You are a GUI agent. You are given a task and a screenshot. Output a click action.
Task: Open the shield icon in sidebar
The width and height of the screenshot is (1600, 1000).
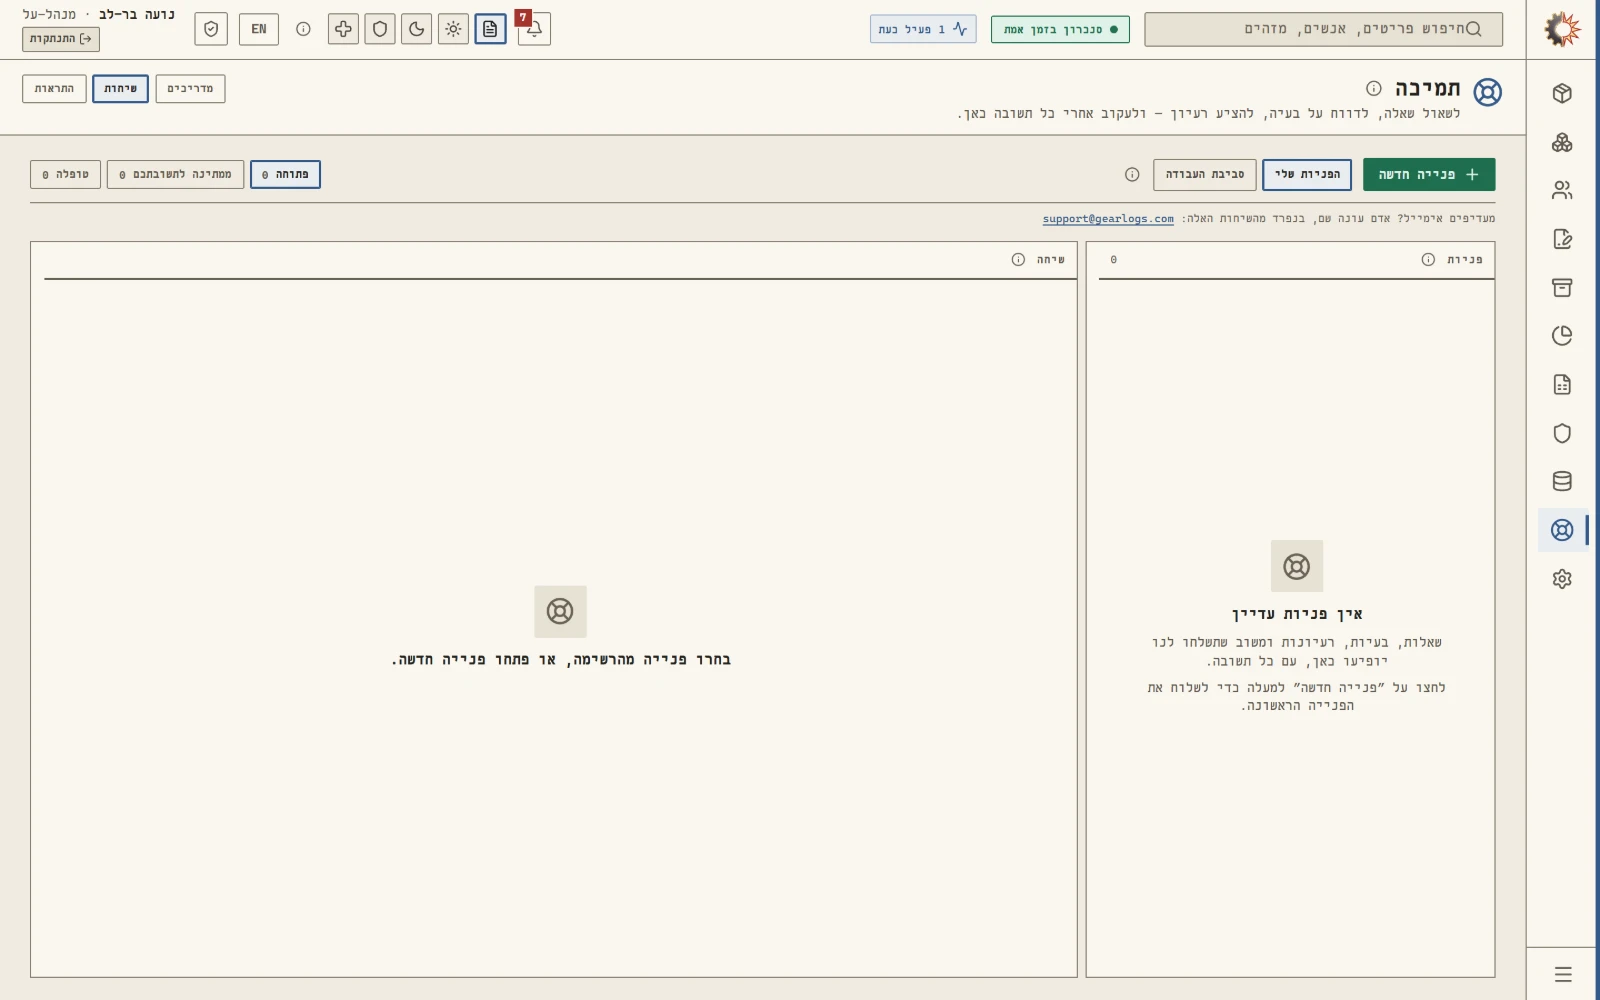(x=1562, y=433)
